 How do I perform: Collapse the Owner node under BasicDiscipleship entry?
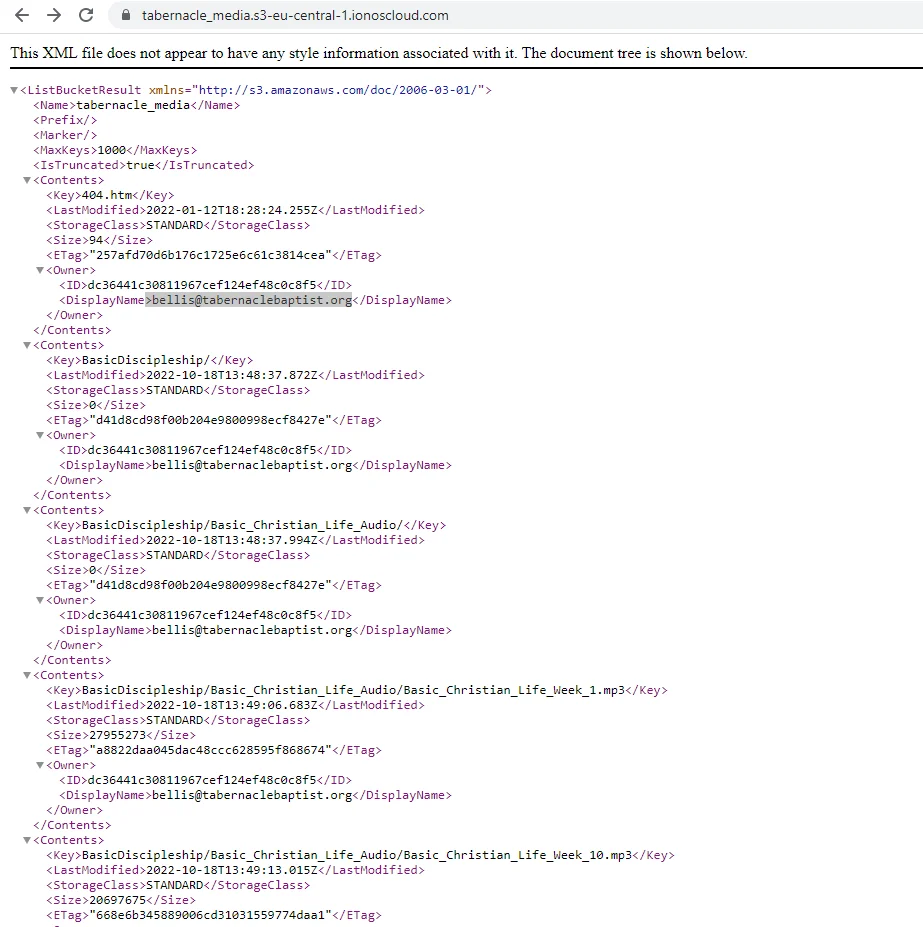[x=40, y=435]
